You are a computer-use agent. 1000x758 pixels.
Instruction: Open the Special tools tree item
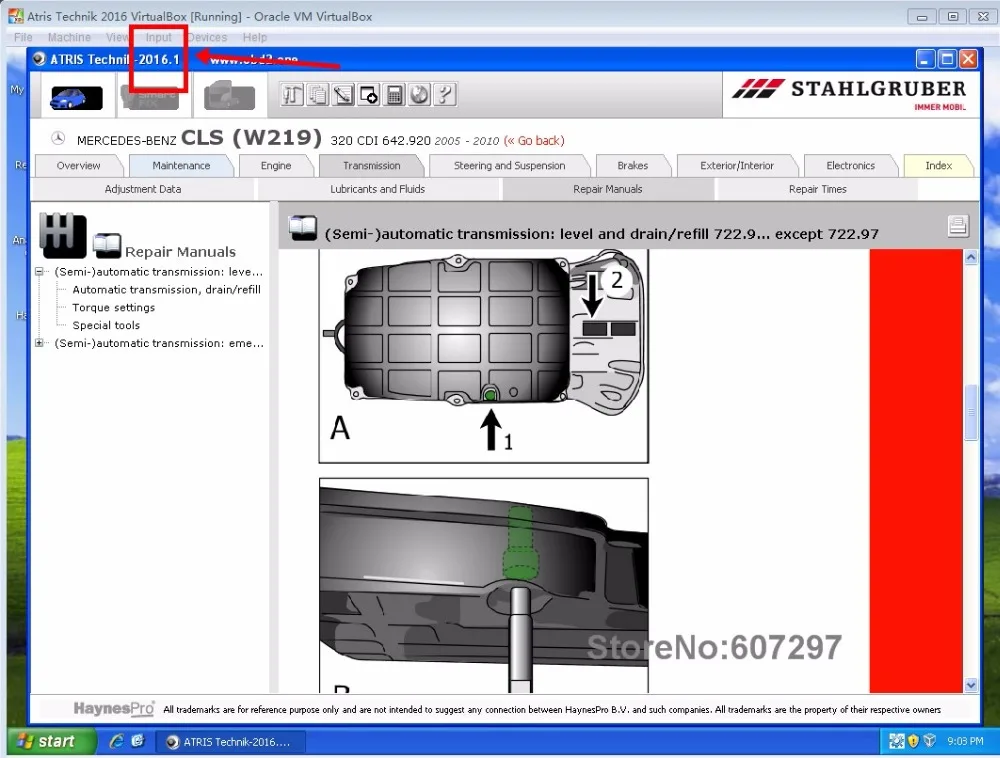(106, 325)
